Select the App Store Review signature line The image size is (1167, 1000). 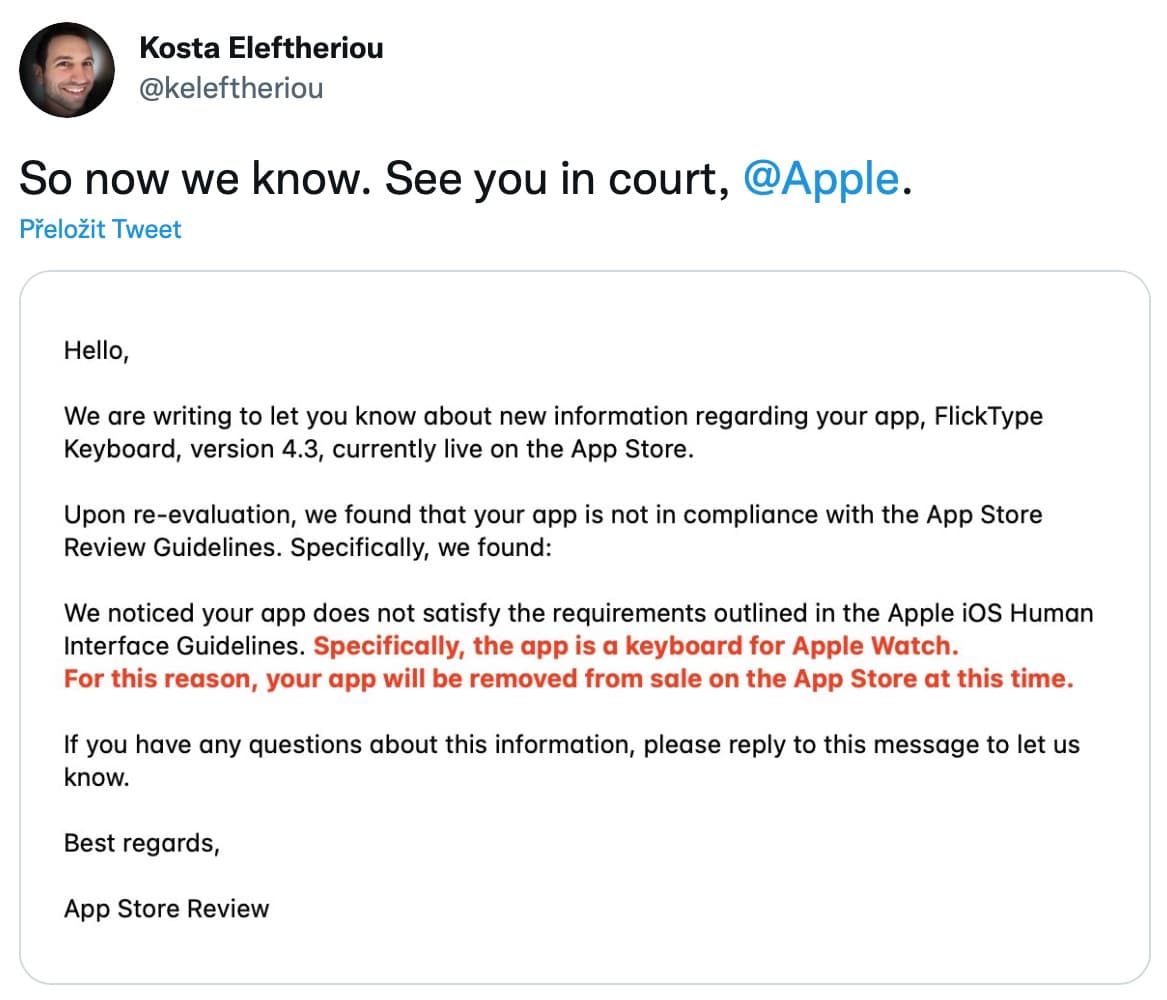coord(166,908)
